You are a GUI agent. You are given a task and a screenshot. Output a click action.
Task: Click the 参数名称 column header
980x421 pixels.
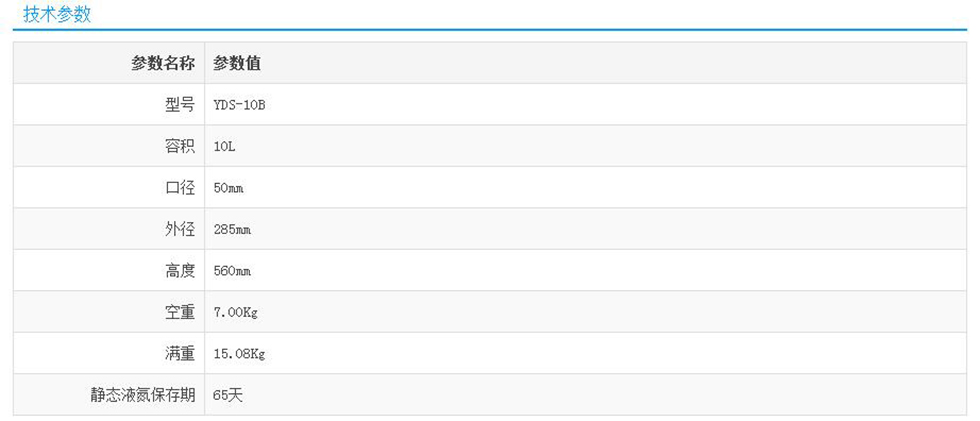(x=162, y=63)
